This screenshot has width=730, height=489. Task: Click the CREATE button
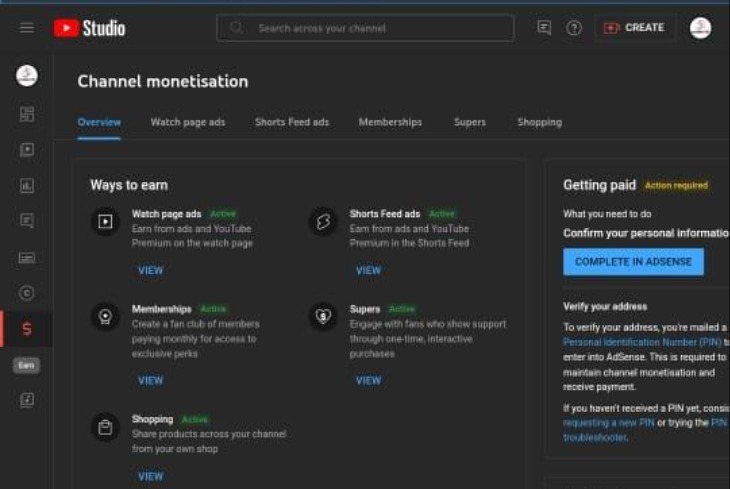[634, 28]
